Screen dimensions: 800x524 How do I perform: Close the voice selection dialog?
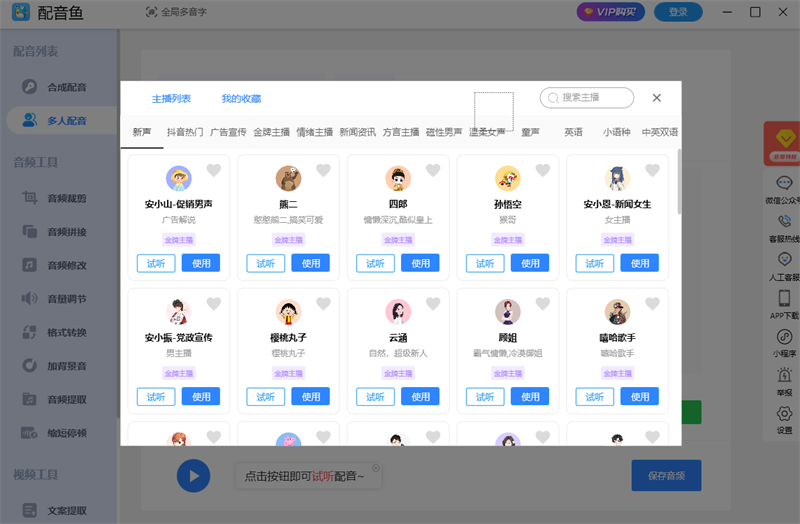click(x=657, y=98)
